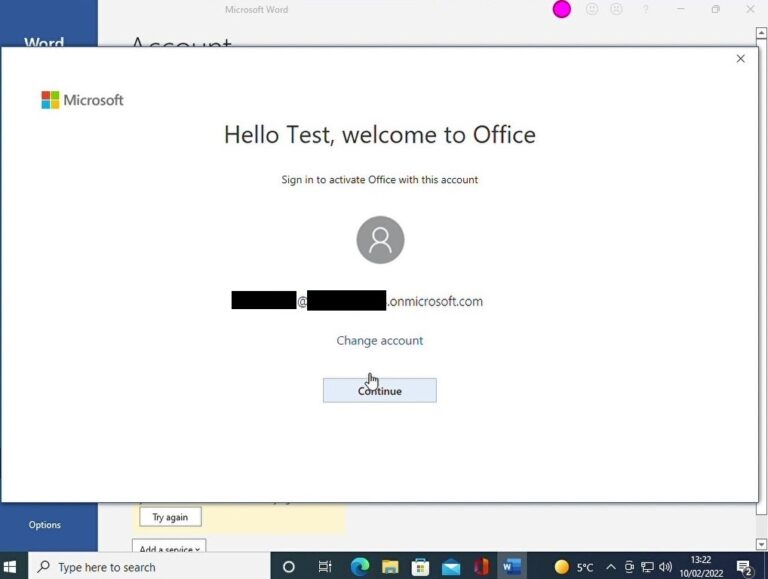This screenshot has width=768, height=579.
Task: Click the taskbar search box
Action: [x=149, y=567]
